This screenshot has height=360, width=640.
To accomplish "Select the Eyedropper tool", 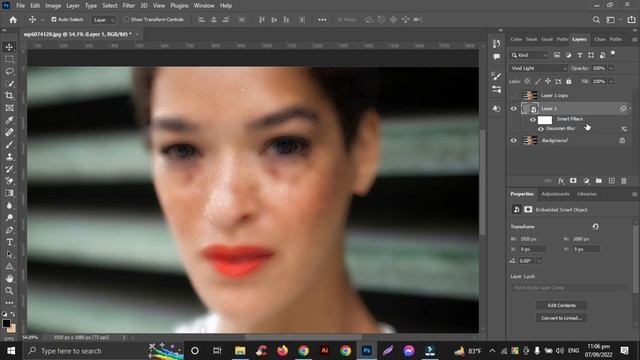I will [9, 120].
